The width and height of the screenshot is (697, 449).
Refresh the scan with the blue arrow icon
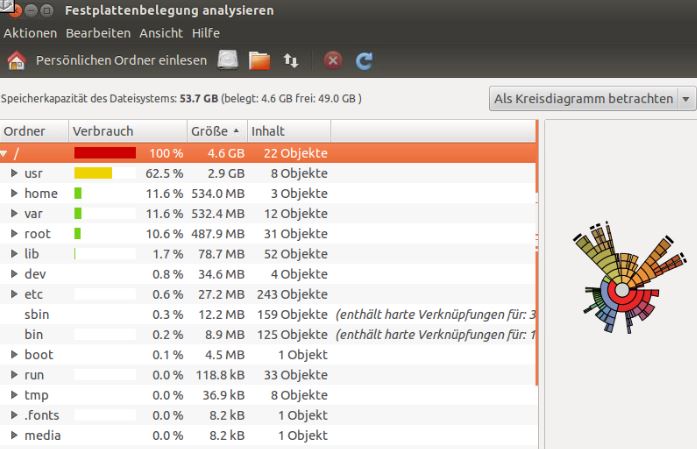coord(364,60)
